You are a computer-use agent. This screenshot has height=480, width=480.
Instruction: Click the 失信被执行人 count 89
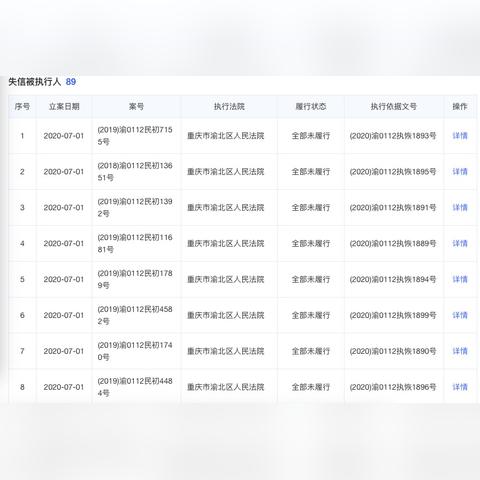click(71, 82)
